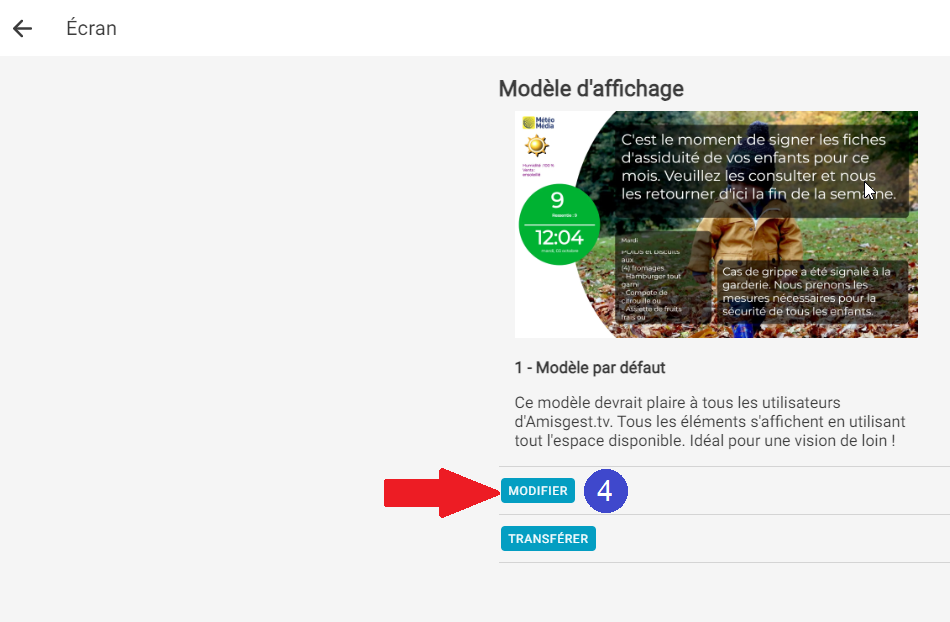950x622 pixels.
Task: Click the Météo Média logo in preview
Action: 539,123
